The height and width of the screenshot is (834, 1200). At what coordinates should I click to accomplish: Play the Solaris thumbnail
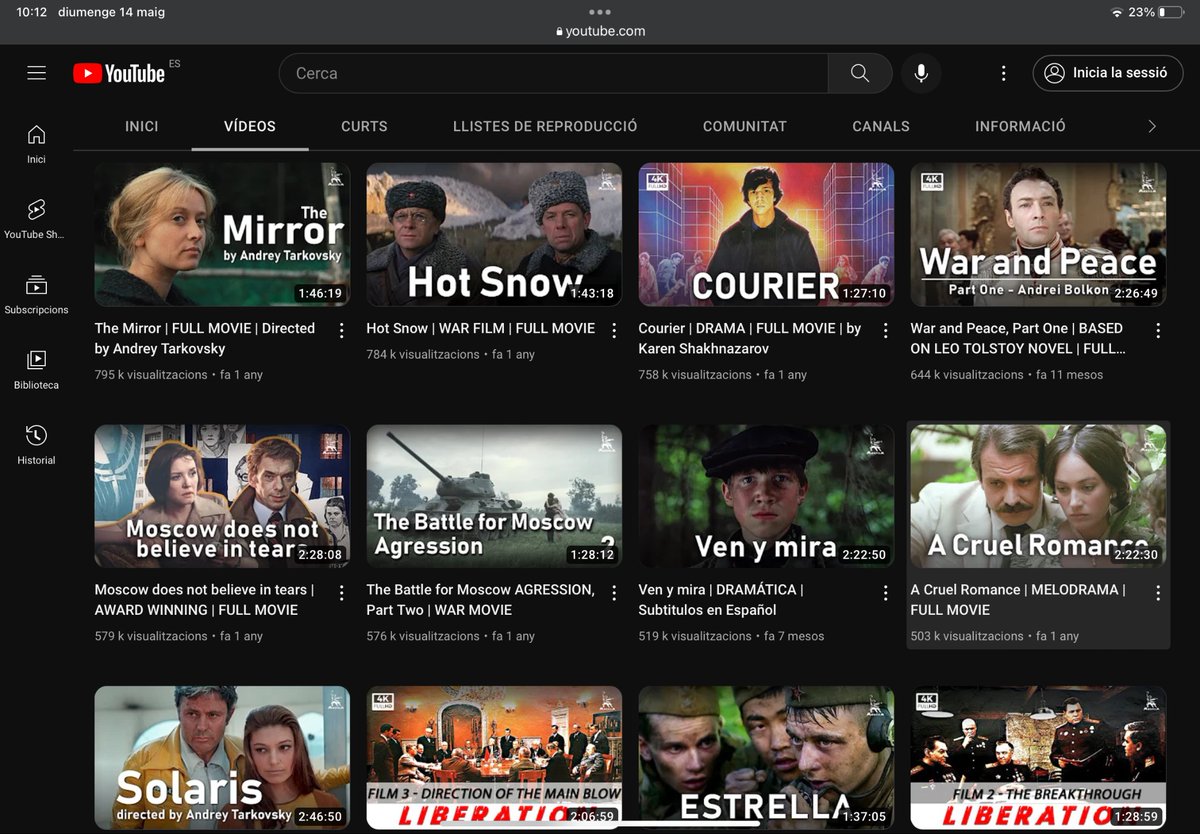pyautogui.click(x=222, y=757)
